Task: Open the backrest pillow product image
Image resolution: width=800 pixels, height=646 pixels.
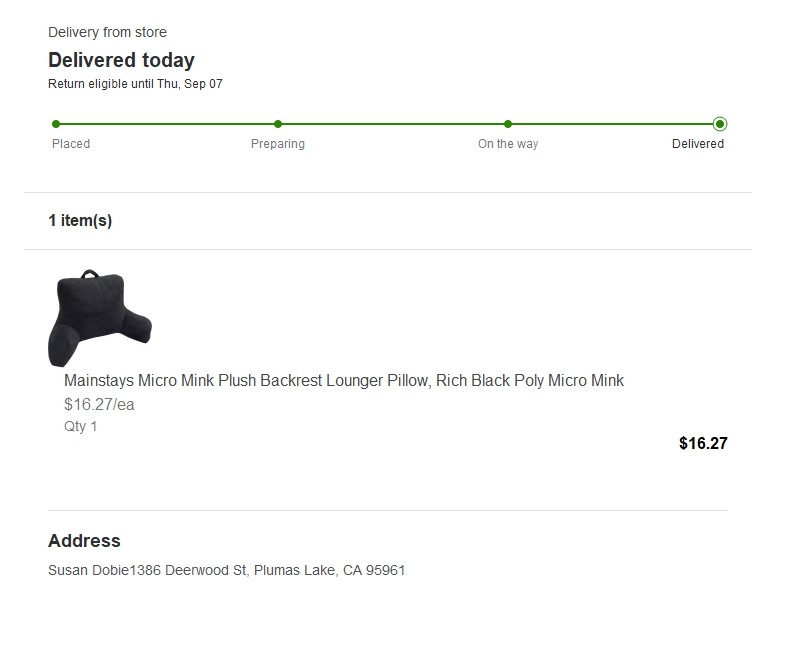Action: (x=100, y=318)
